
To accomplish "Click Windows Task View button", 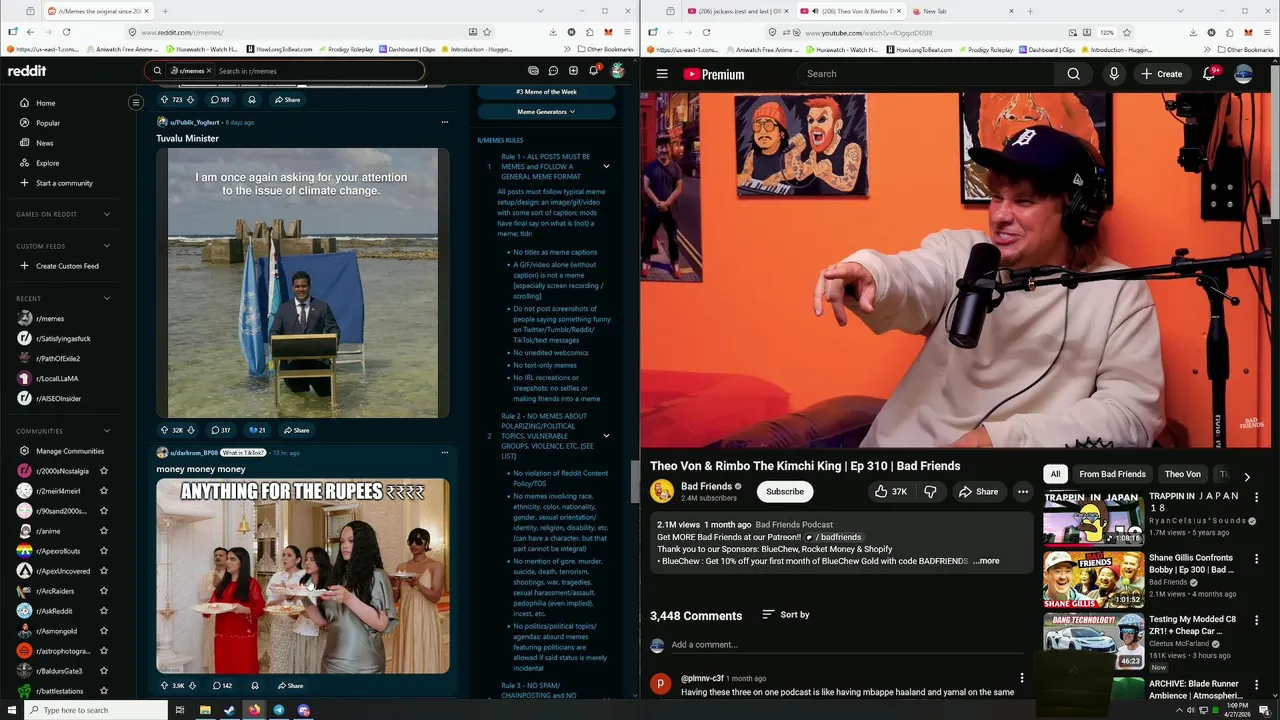I will [x=180, y=710].
